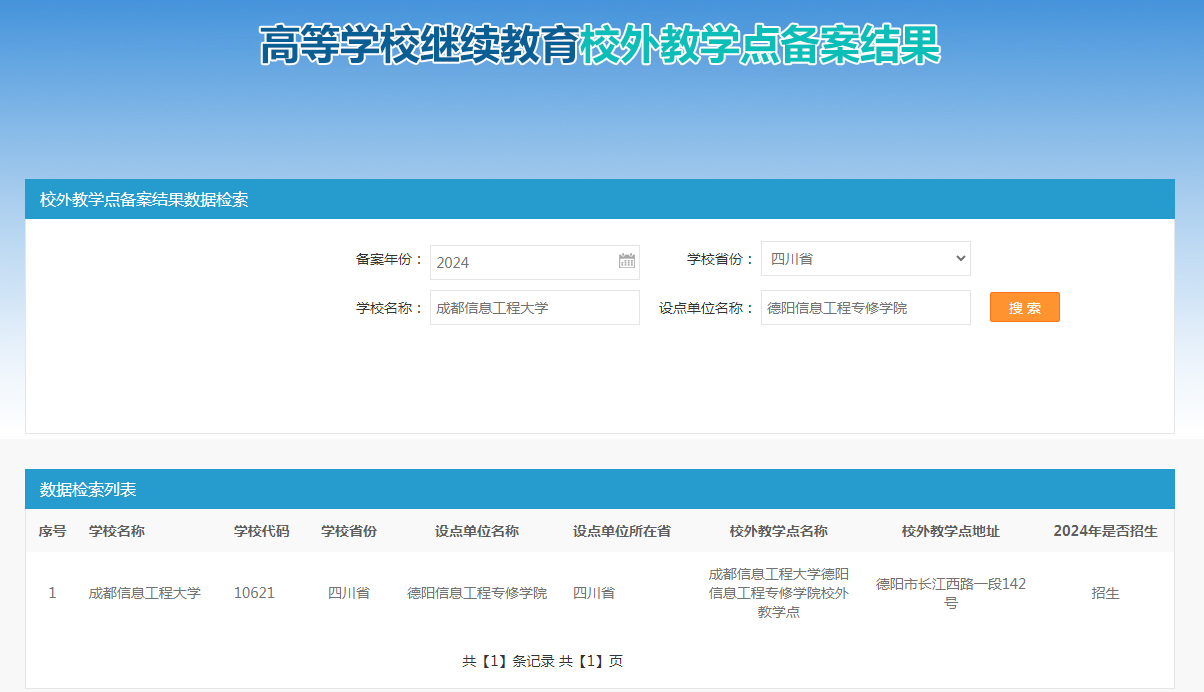Select the 设点单位名称 input field
Viewport: 1204px width, 692px height.
point(865,308)
